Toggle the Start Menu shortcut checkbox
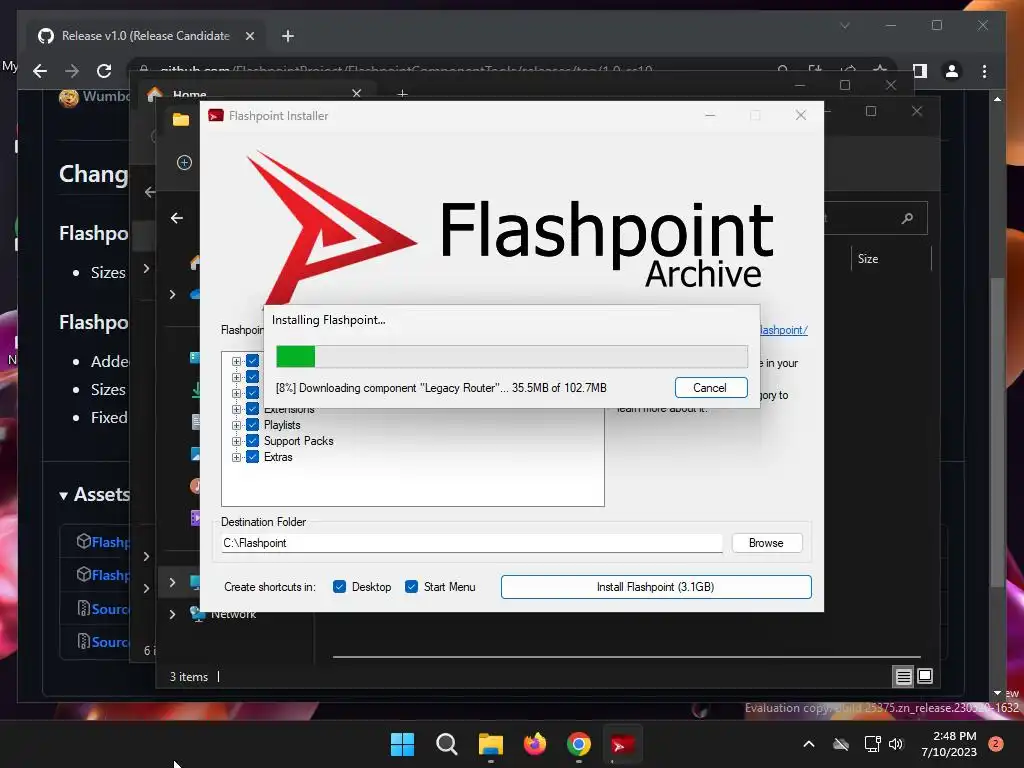The width and height of the screenshot is (1024, 768). [x=411, y=587]
